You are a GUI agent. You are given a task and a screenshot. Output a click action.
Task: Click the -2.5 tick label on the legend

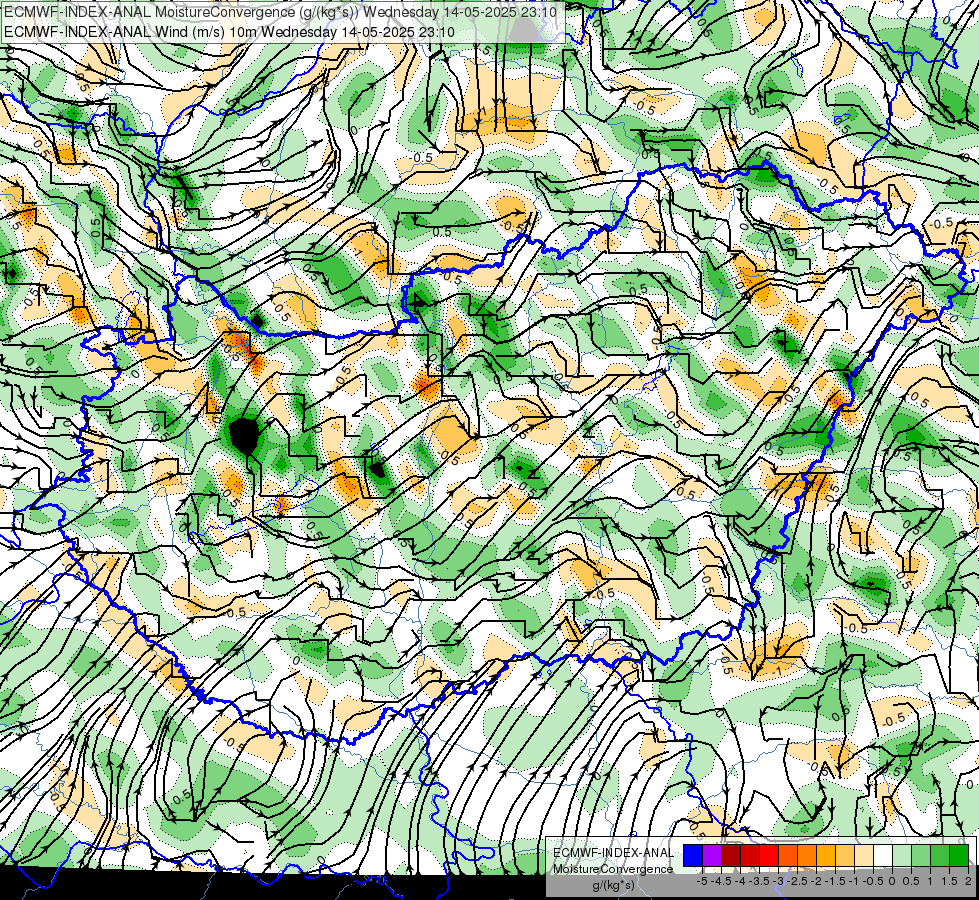coord(797,881)
